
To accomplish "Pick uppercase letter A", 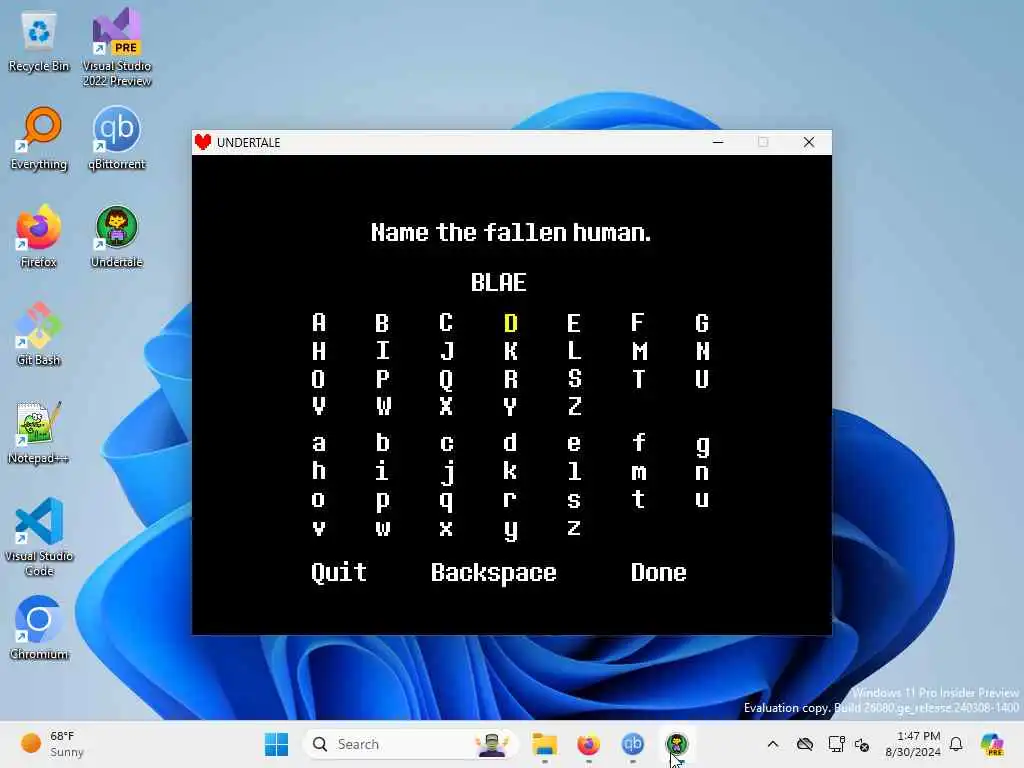I will (x=319, y=323).
